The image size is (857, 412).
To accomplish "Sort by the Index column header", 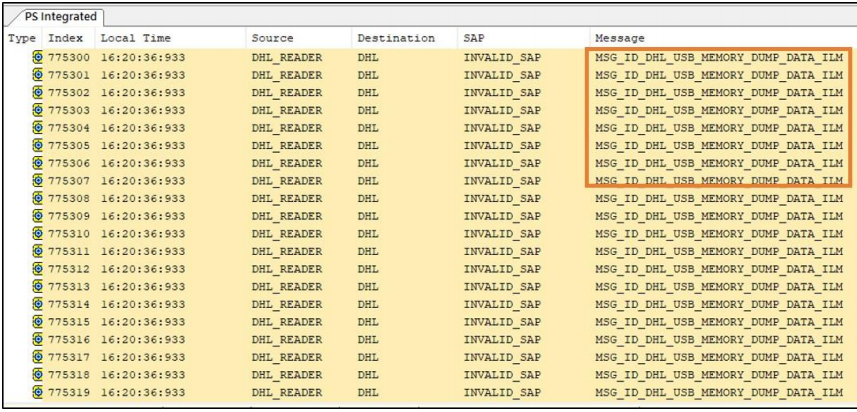I will (x=66, y=38).
